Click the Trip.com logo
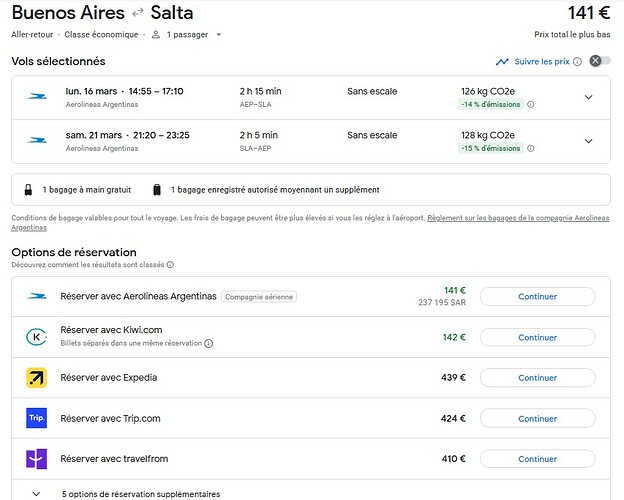 tap(36, 418)
